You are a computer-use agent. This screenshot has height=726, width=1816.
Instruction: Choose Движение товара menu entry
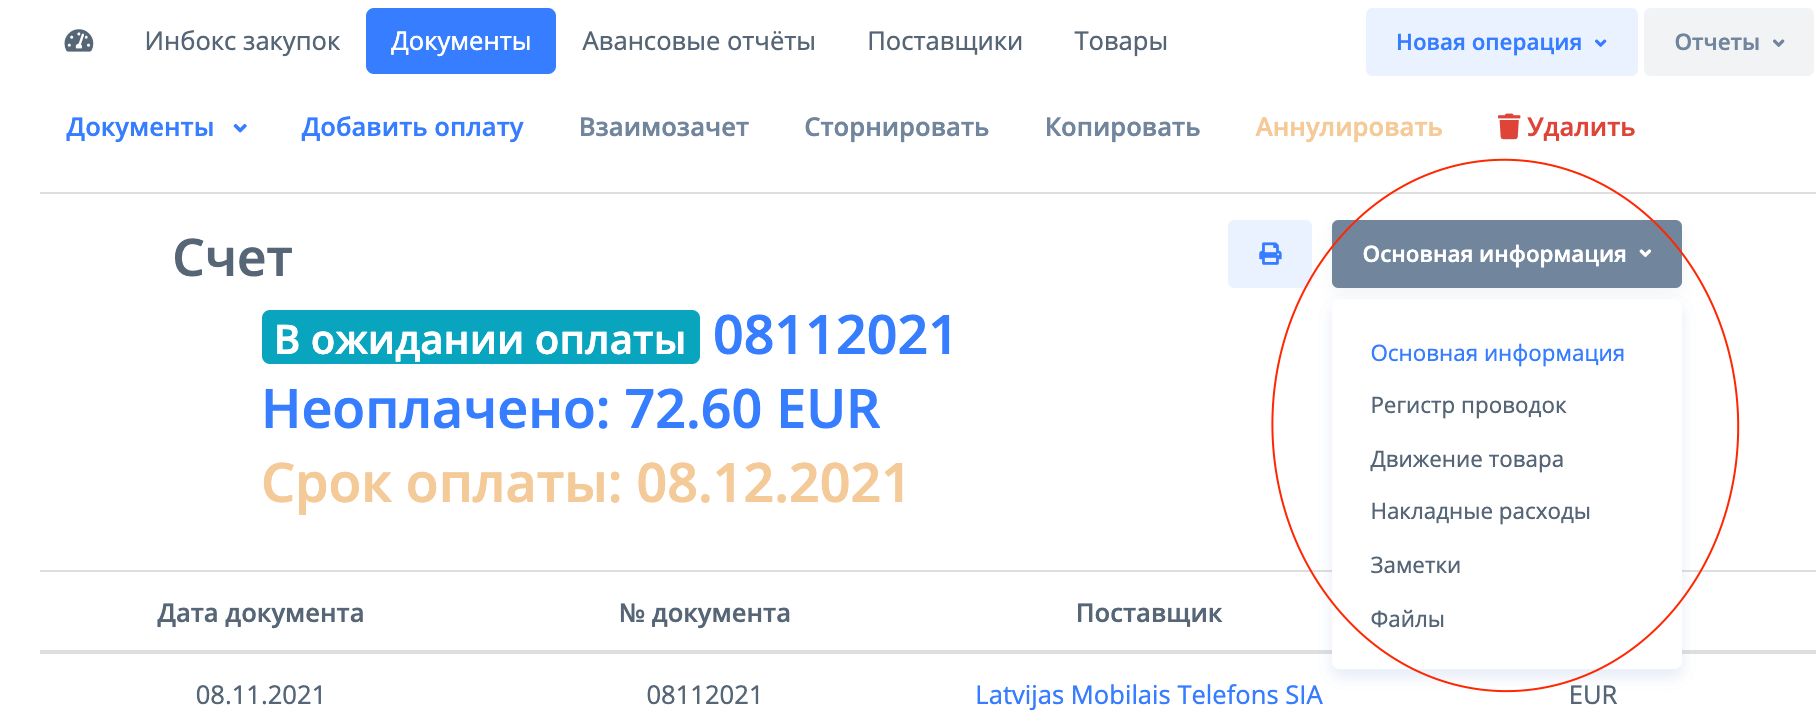pos(1466,460)
